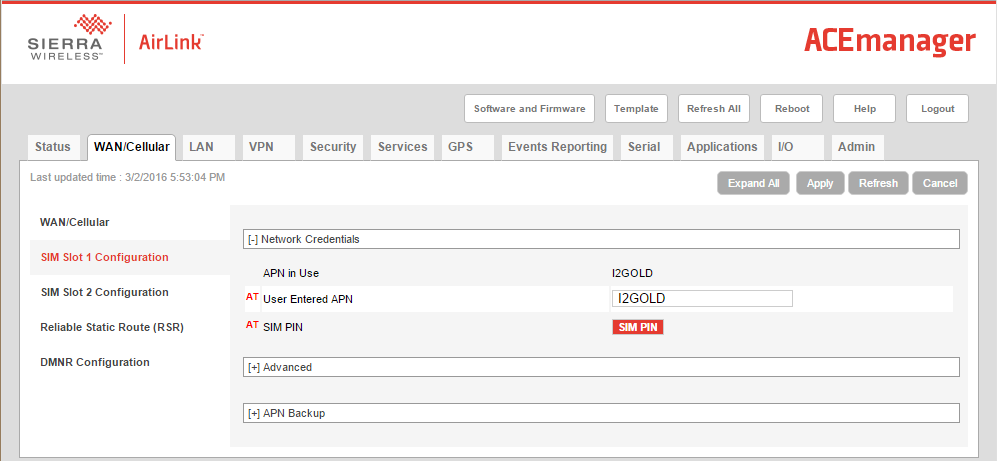Open SIM Slot 2 Configuration
Image resolution: width=997 pixels, height=461 pixels.
104,292
